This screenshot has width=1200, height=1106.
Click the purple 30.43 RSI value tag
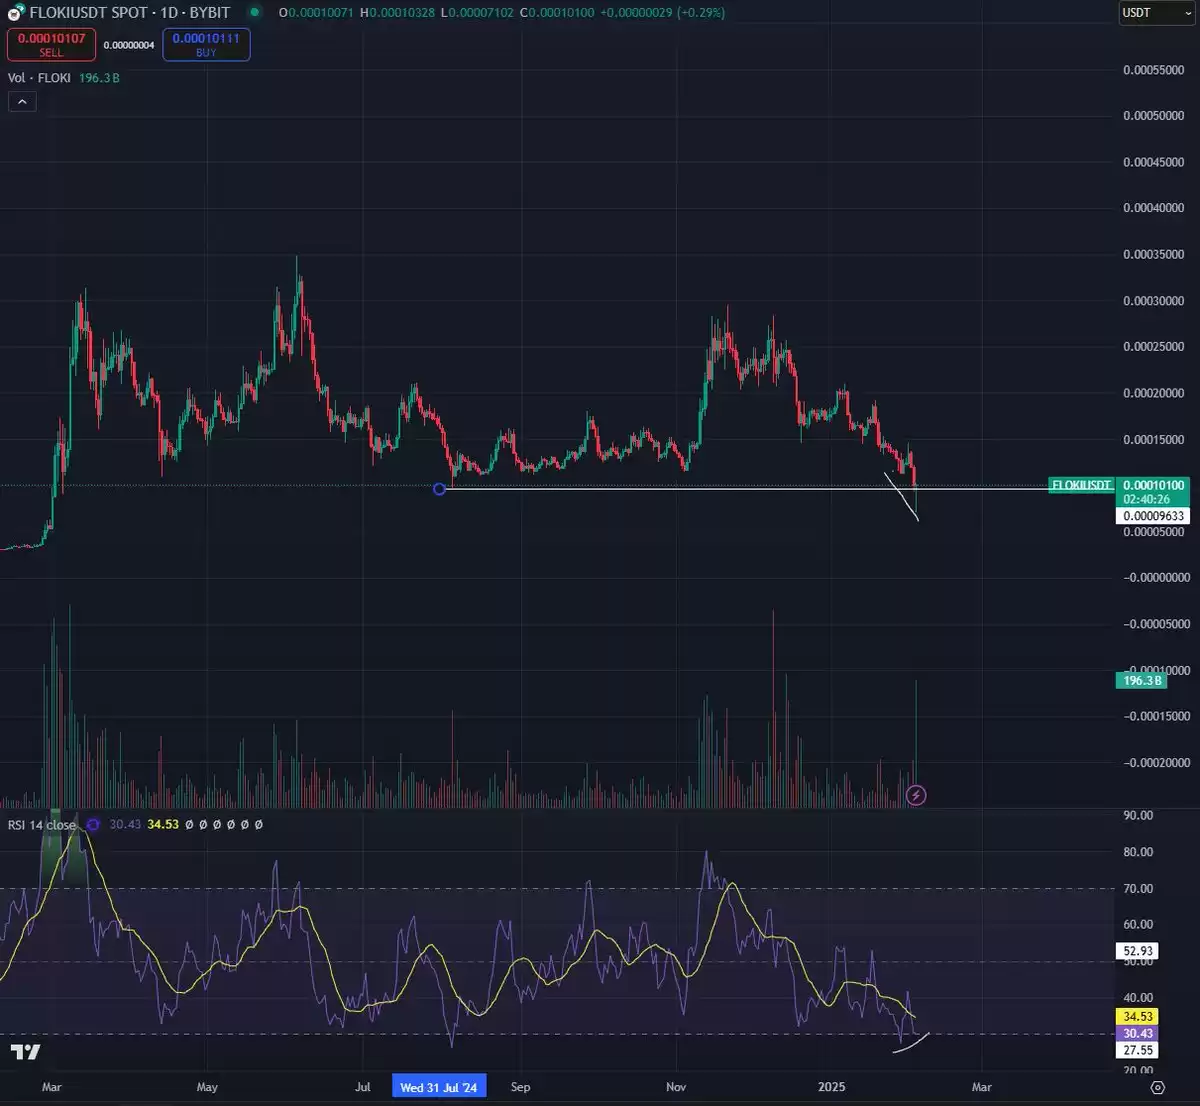1138,1033
